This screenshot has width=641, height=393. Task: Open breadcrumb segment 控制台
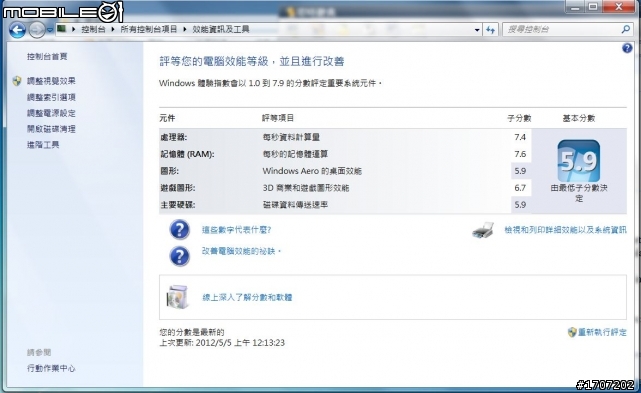(93, 29)
